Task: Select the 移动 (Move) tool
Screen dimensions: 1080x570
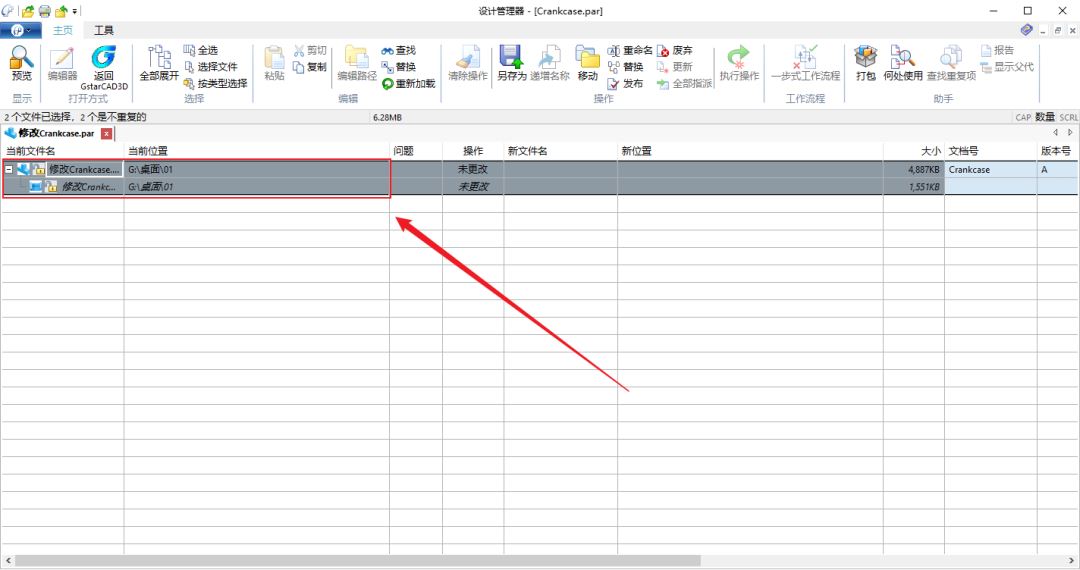Action: [x=587, y=62]
